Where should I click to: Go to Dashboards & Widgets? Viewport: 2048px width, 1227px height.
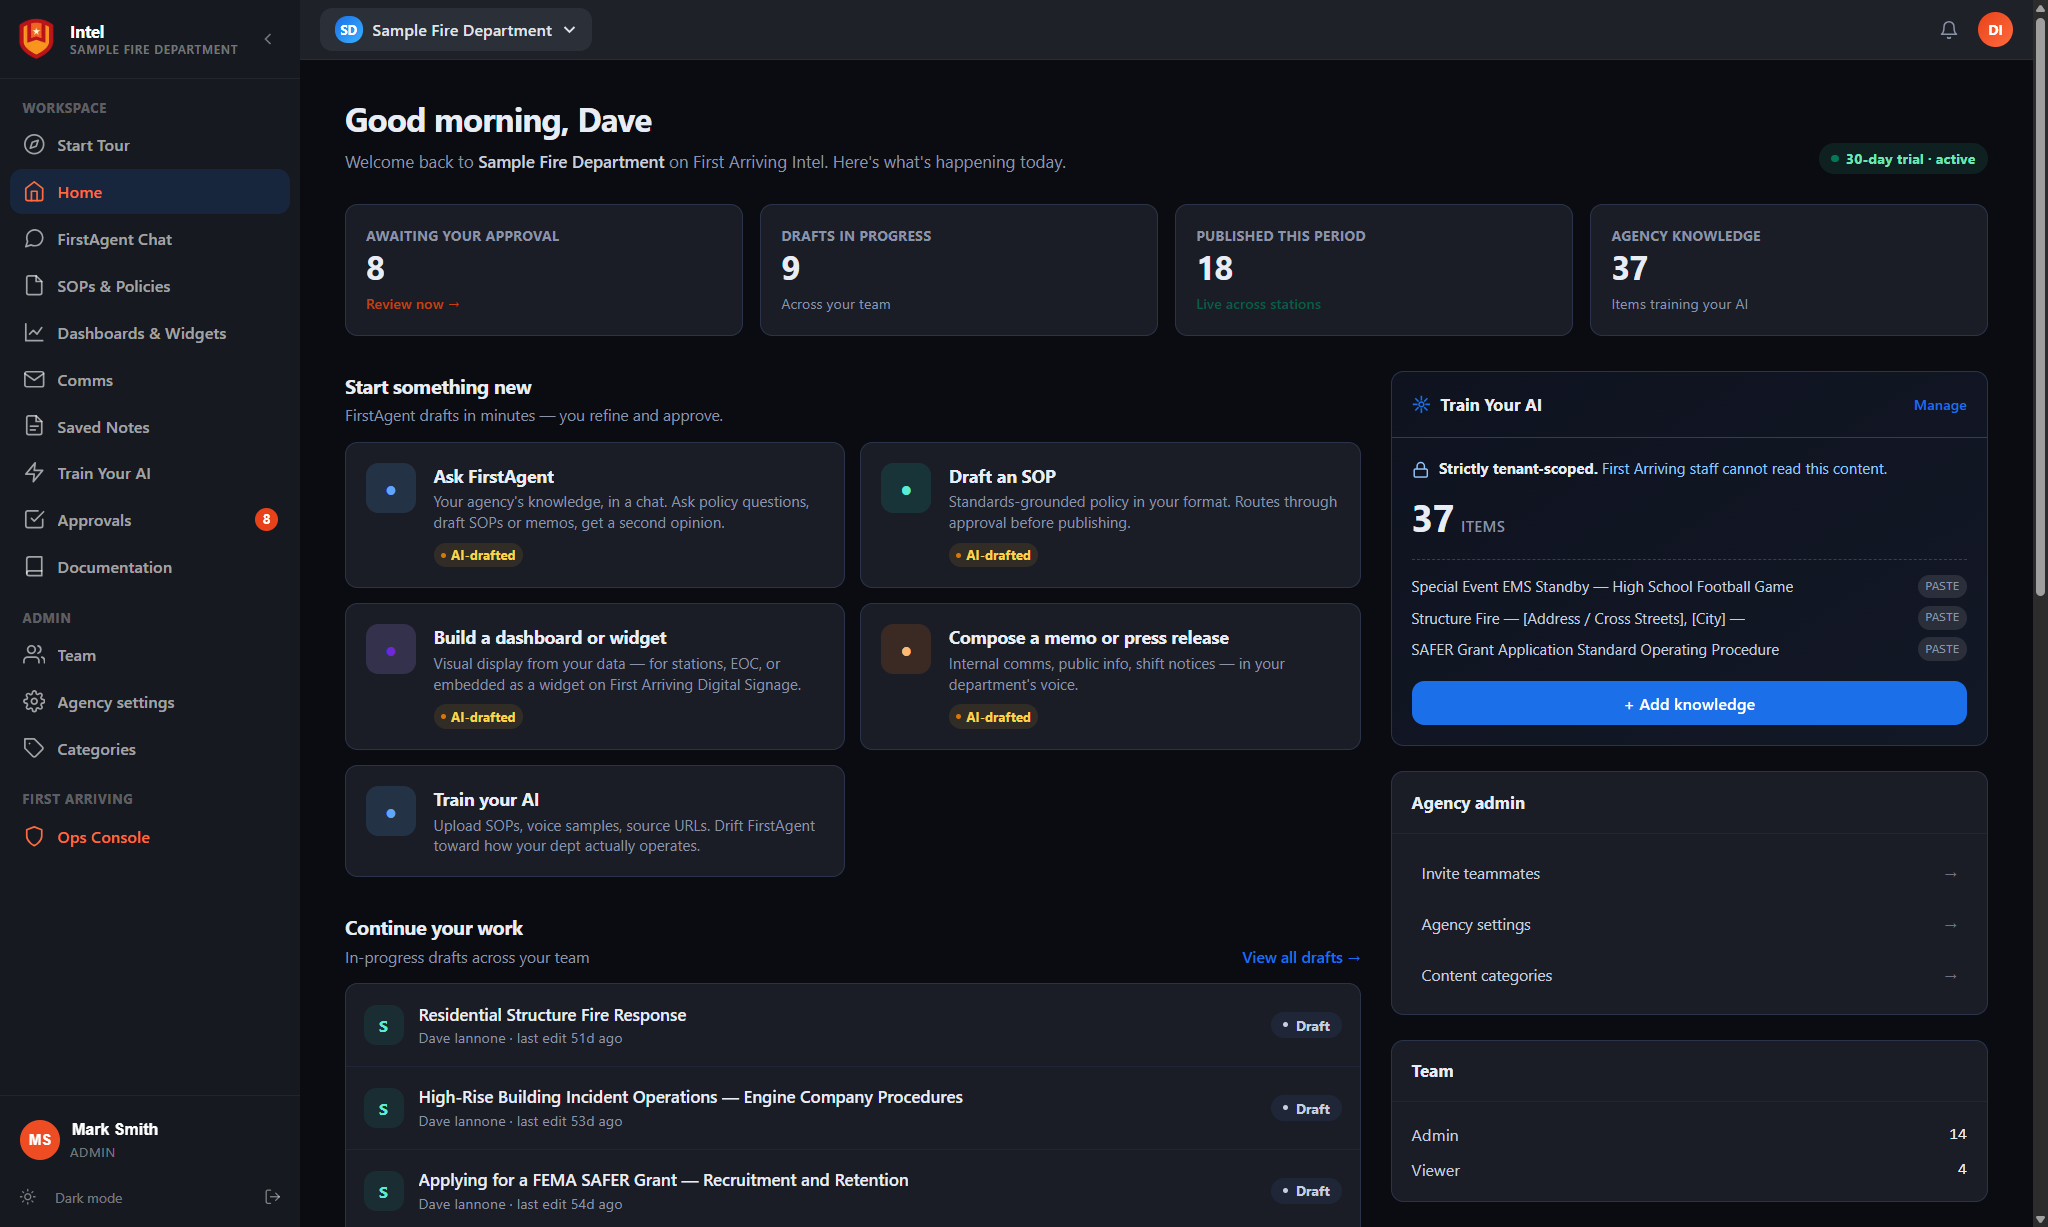pos(150,333)
